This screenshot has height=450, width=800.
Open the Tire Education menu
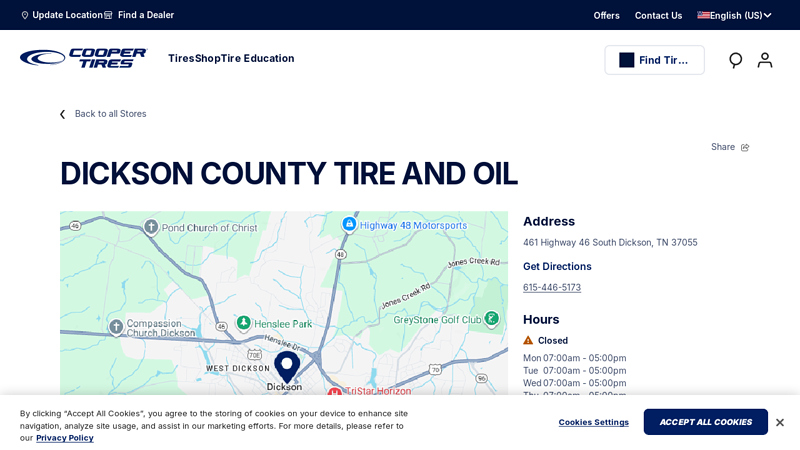click(x=257, y=58)
